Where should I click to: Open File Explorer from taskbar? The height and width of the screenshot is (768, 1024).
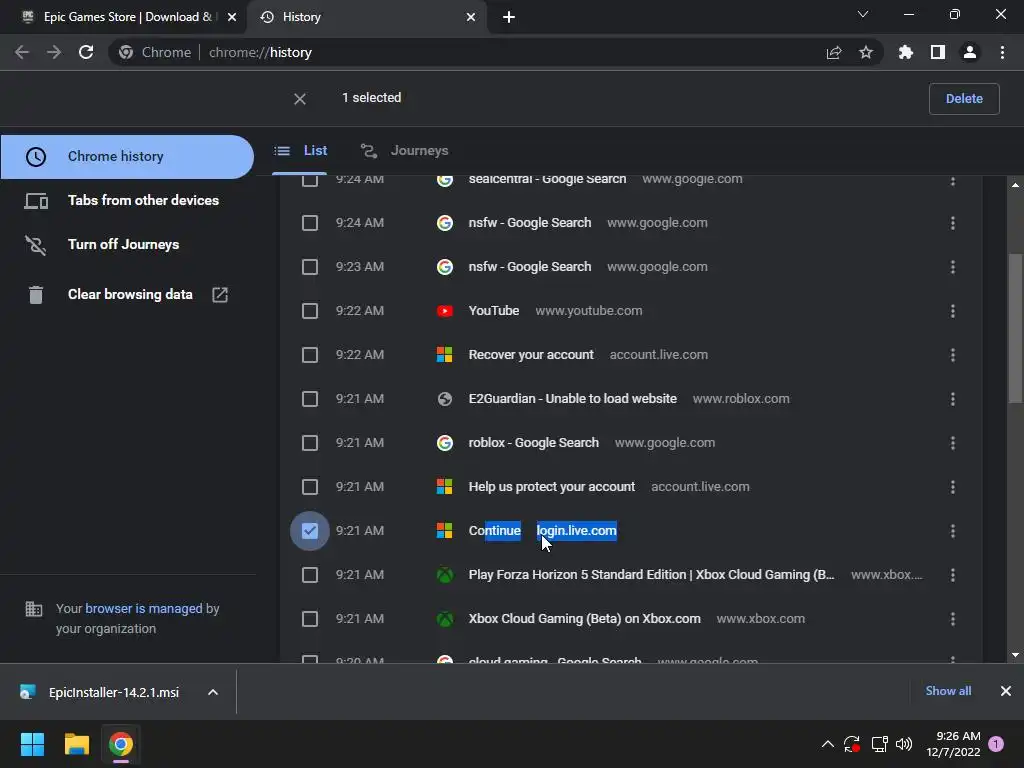point(76,744)
